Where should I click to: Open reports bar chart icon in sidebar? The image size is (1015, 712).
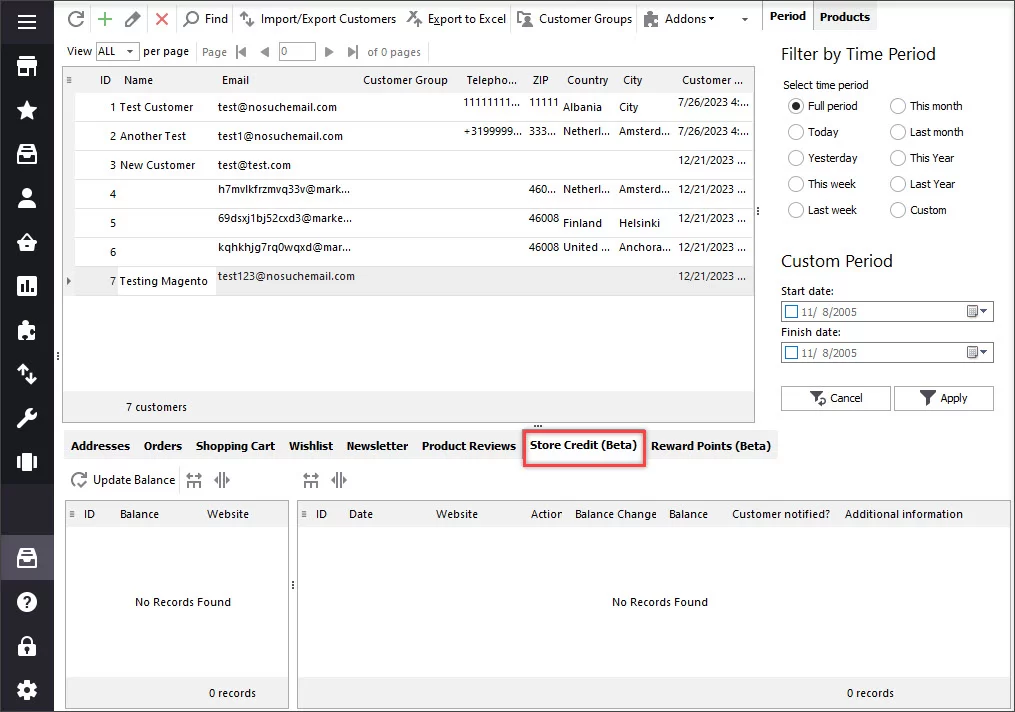[27, 286]
